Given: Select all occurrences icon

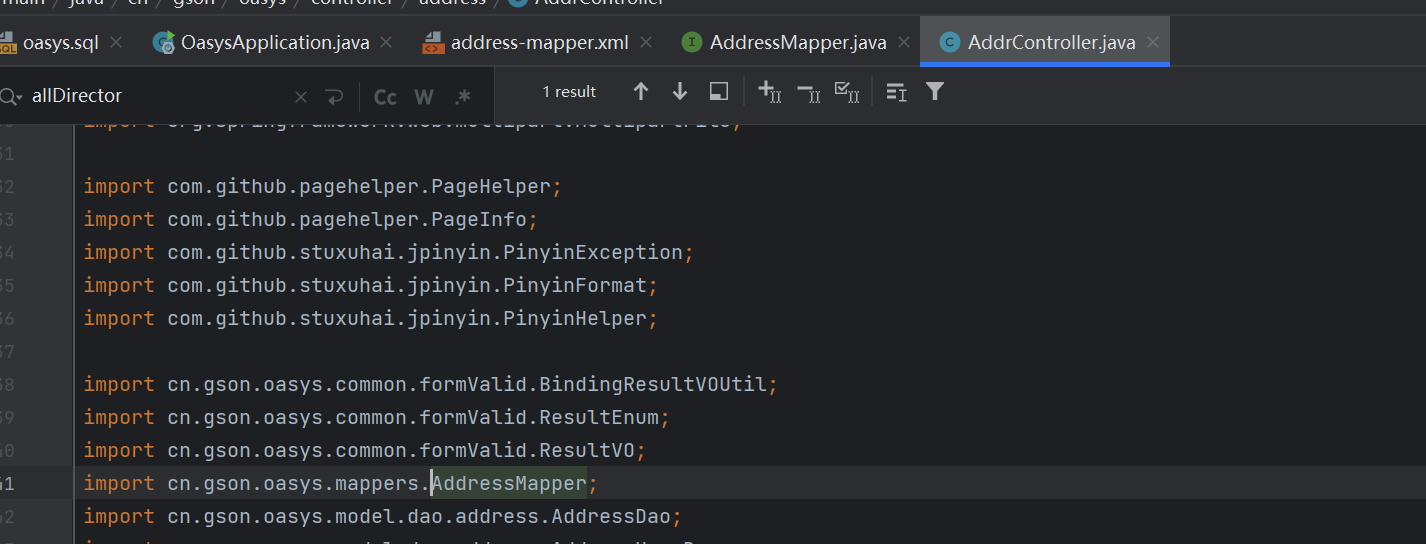Looking at the screenshot, I should [847, 92].
